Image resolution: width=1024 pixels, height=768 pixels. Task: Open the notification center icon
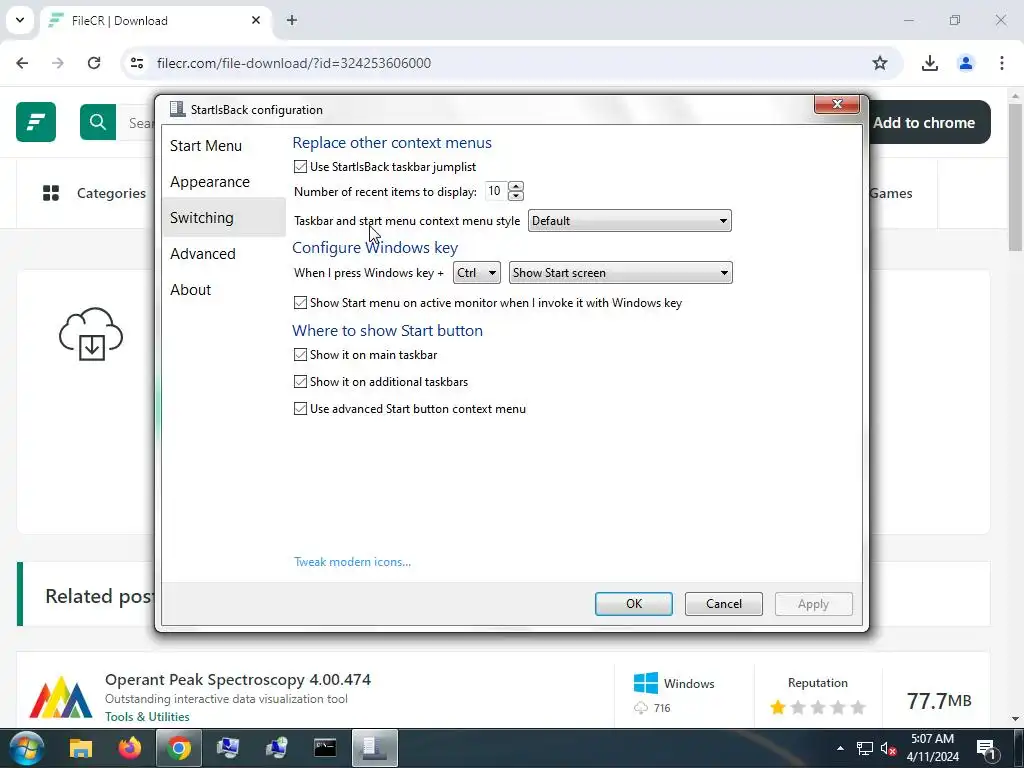(x=987, y=749)
